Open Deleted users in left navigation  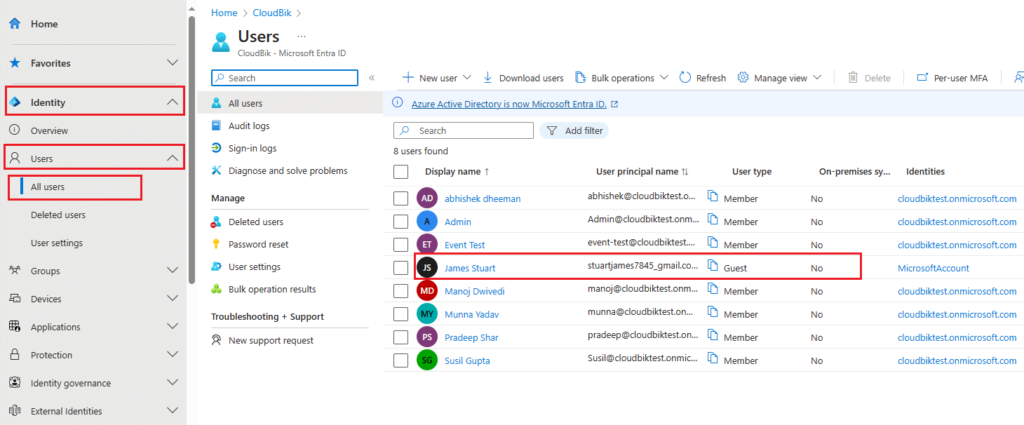pyautogui.click(x=57, y=215)
